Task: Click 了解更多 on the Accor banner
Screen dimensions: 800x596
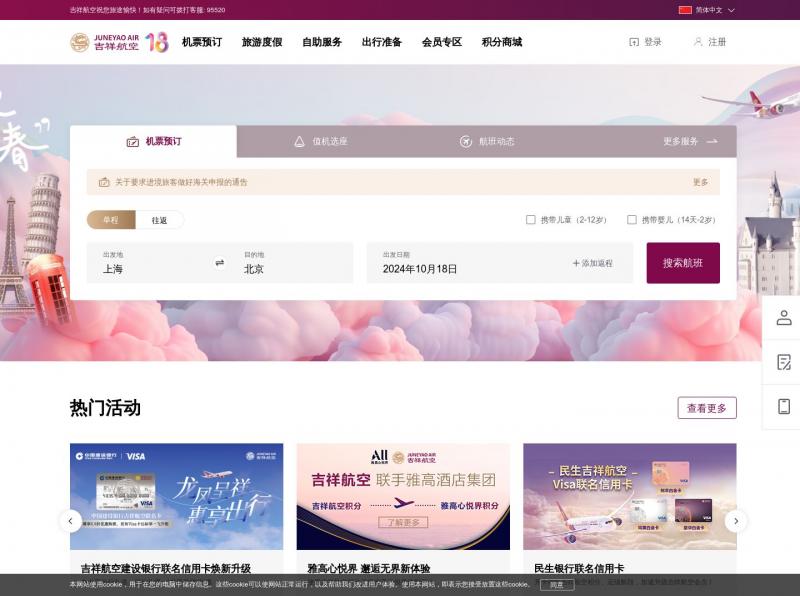Action: [x=403, y=523]
